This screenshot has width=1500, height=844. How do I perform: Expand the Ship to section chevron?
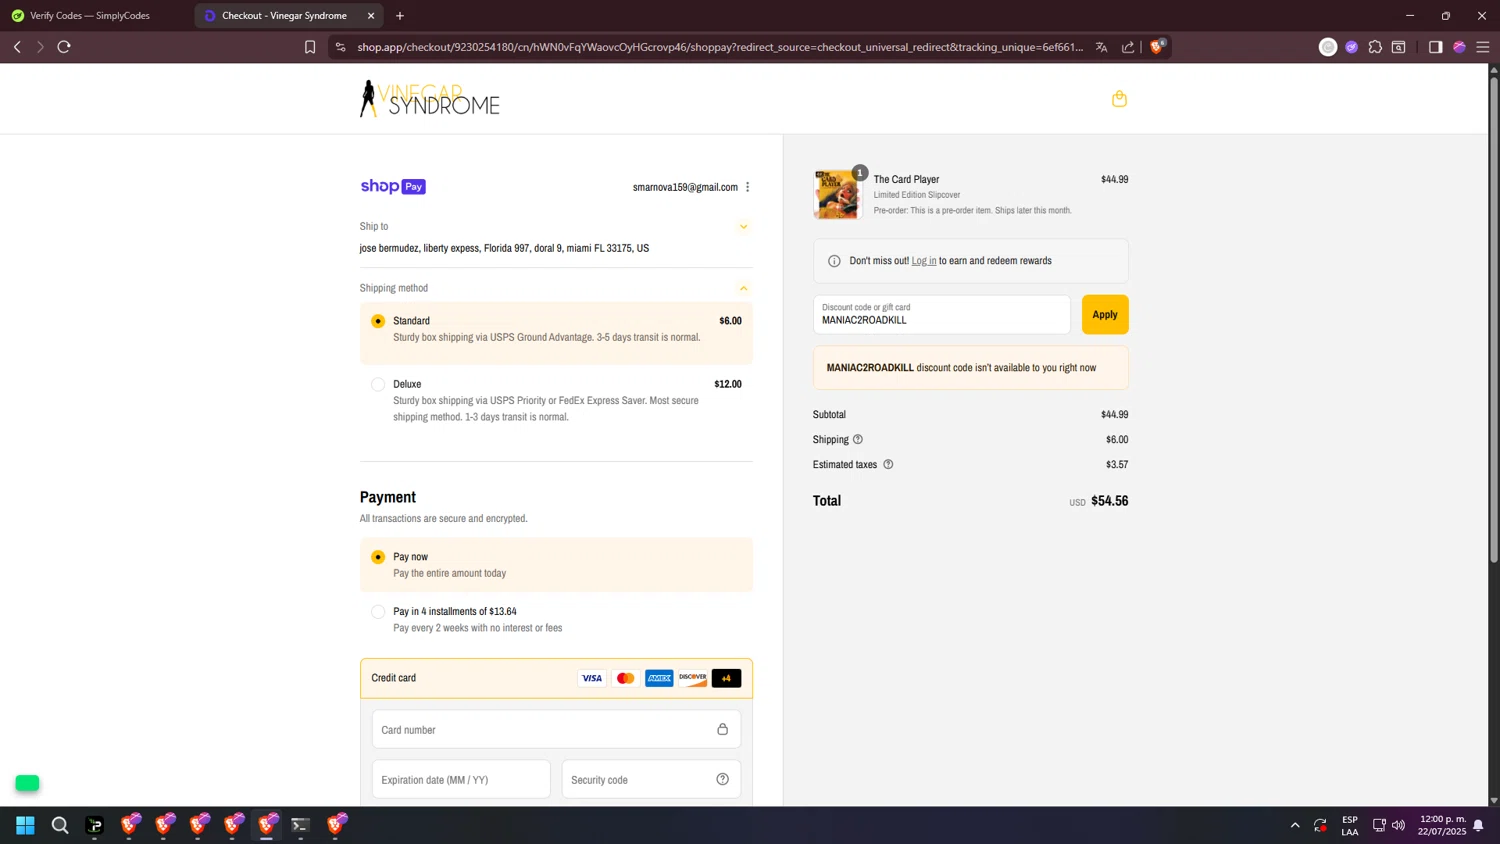[x=743, y=227]
